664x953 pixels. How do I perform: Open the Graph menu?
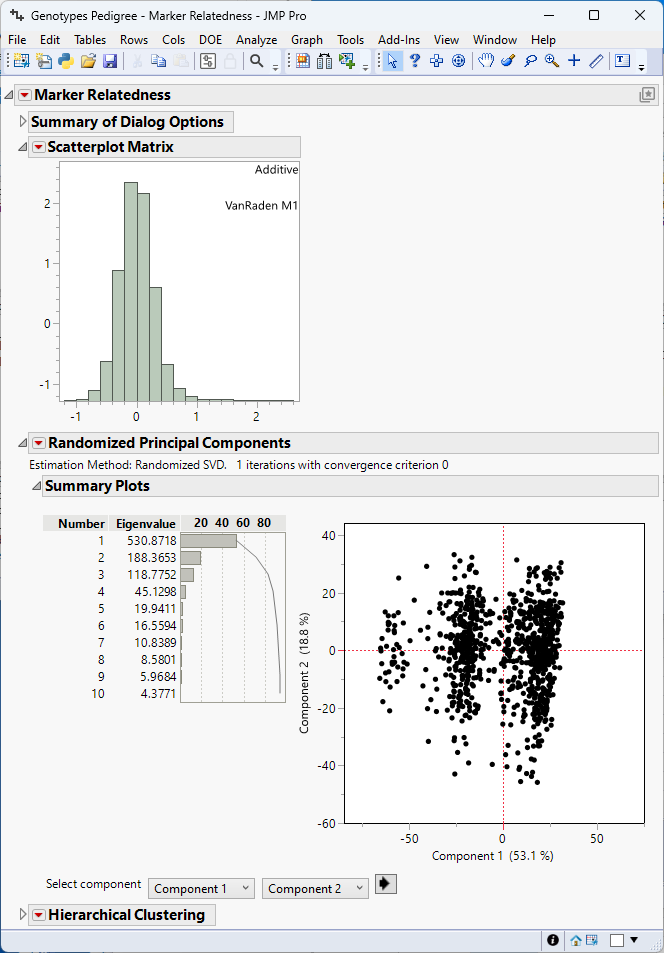coord(306,40)
